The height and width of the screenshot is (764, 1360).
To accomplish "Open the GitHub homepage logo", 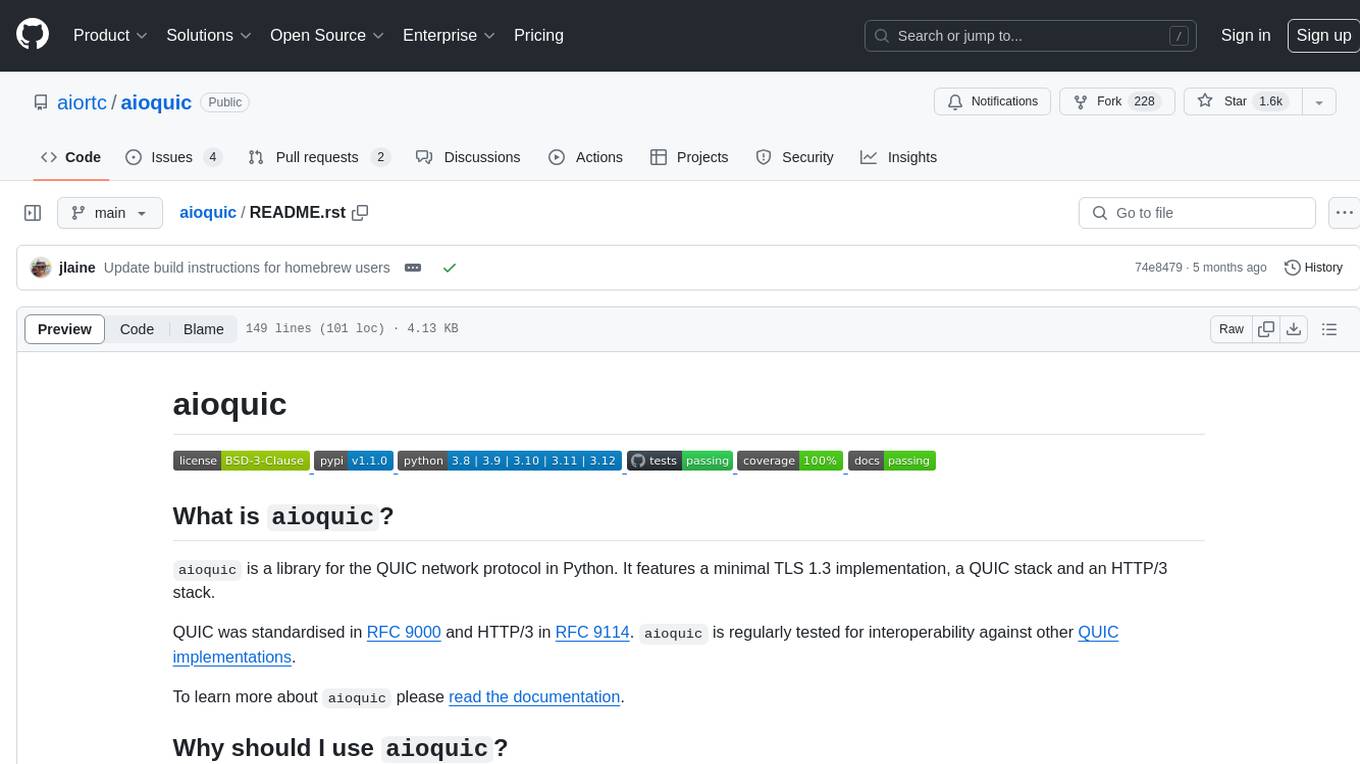I will tap(33, 35).
